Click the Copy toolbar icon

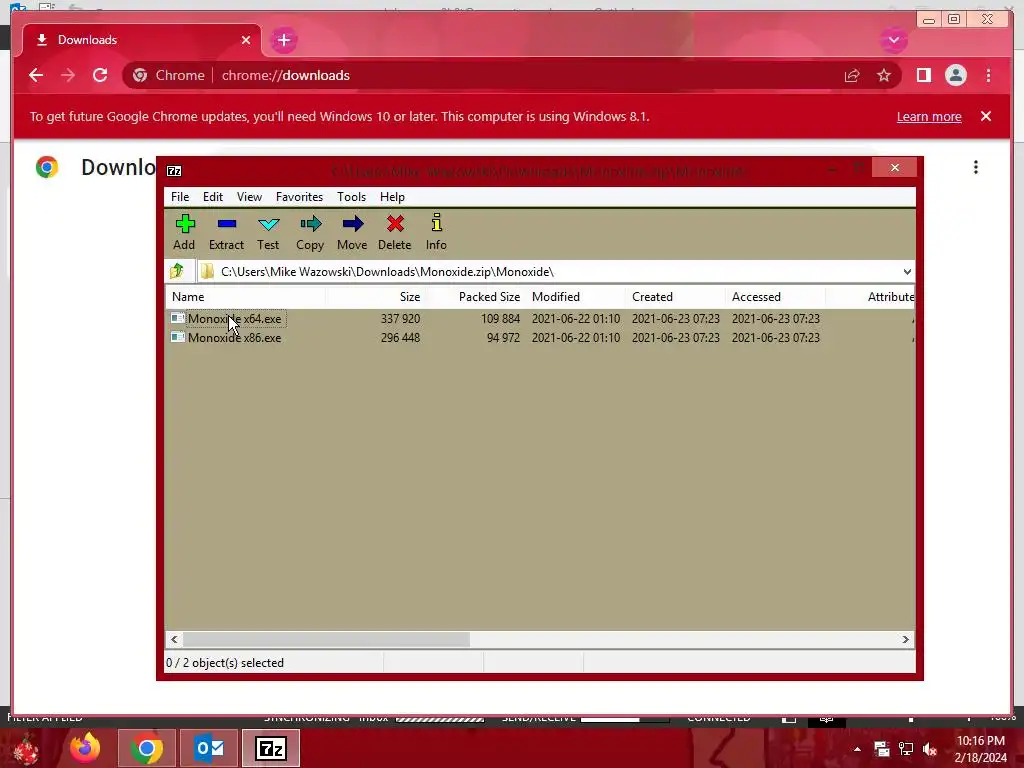[310, 232]
